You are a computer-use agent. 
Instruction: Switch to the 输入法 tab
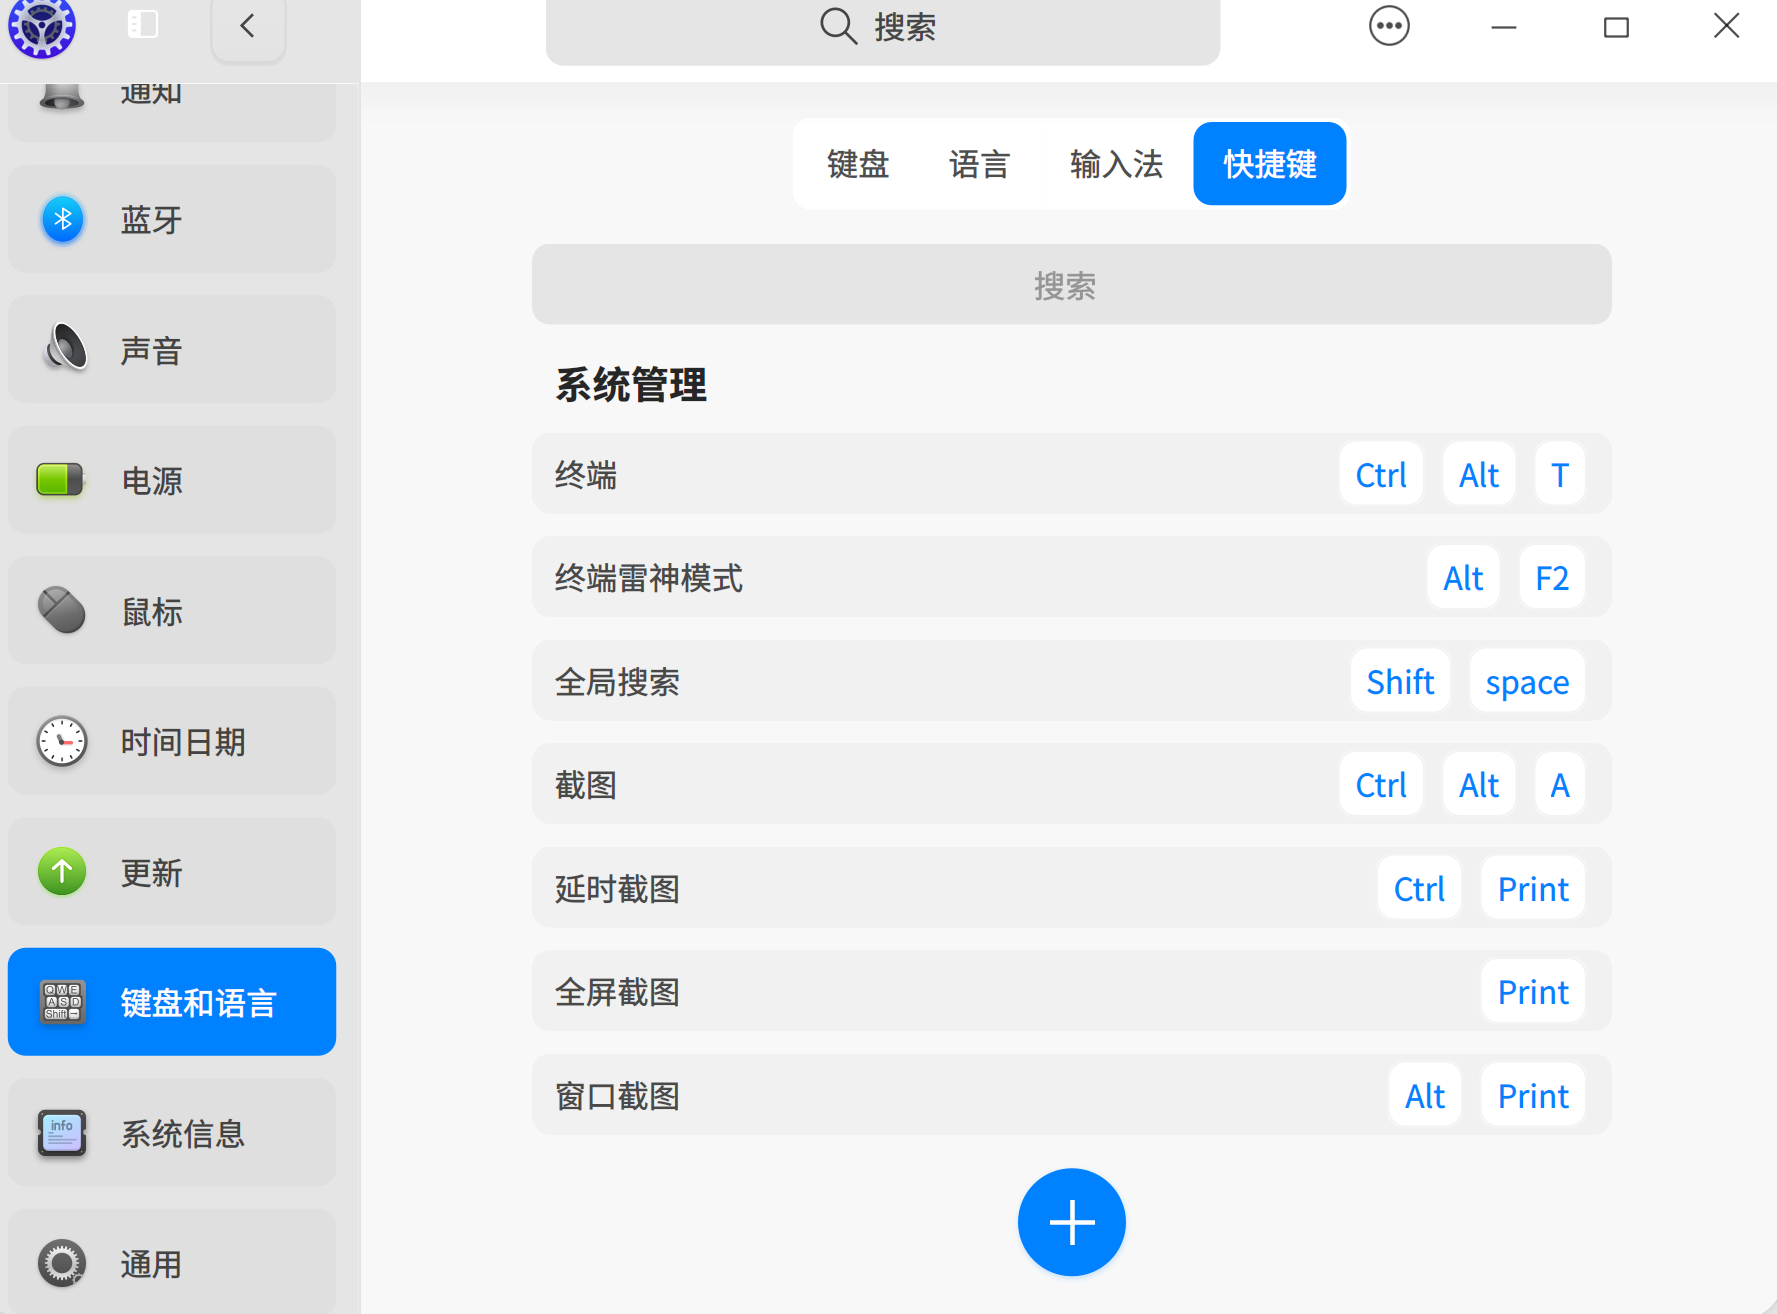coord(1116,164)
